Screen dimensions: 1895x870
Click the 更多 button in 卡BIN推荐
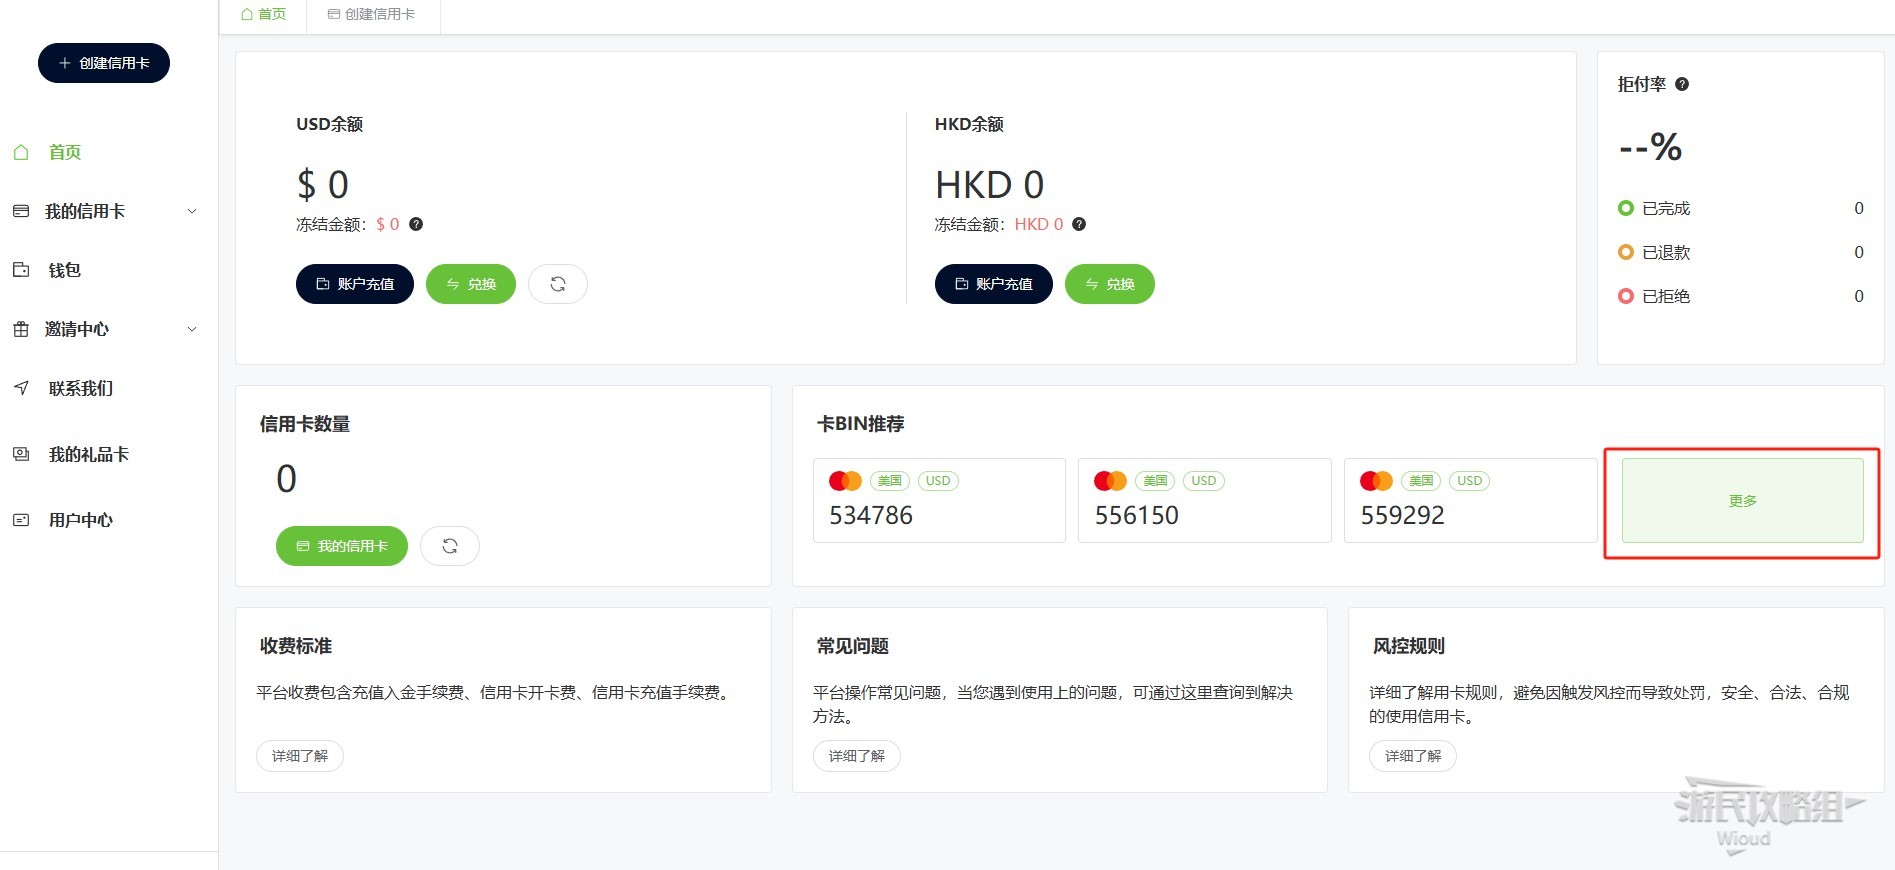[1742, 501]
